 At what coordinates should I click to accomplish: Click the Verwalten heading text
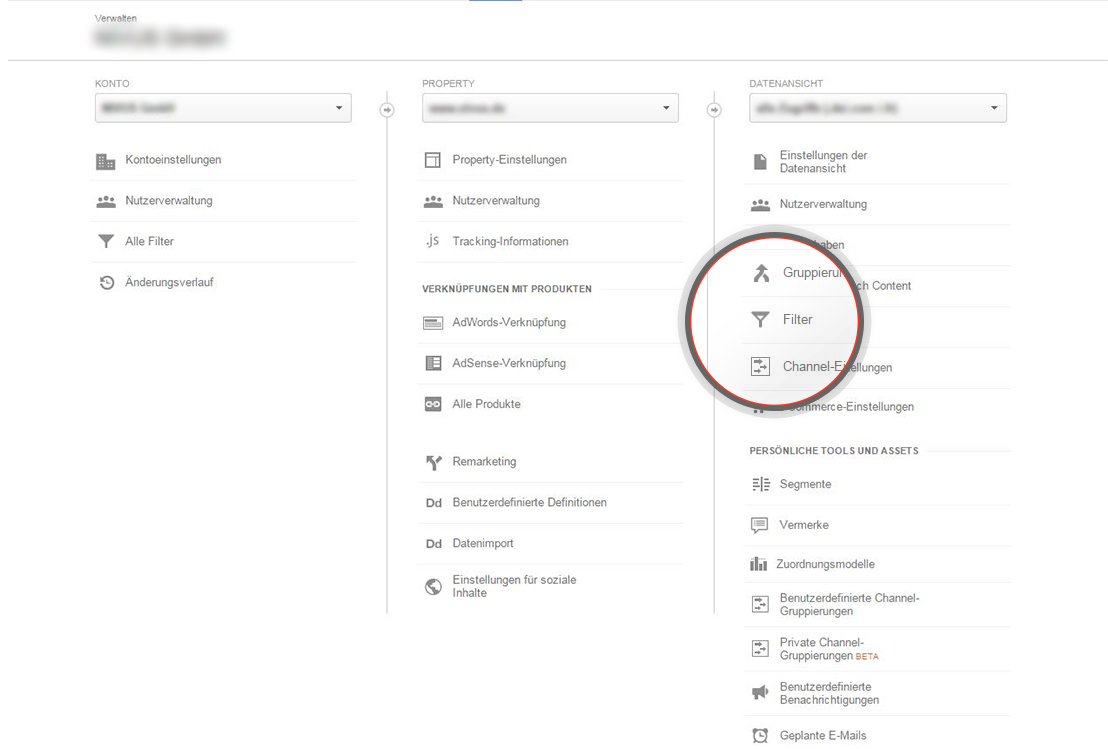tap(116, 18)
